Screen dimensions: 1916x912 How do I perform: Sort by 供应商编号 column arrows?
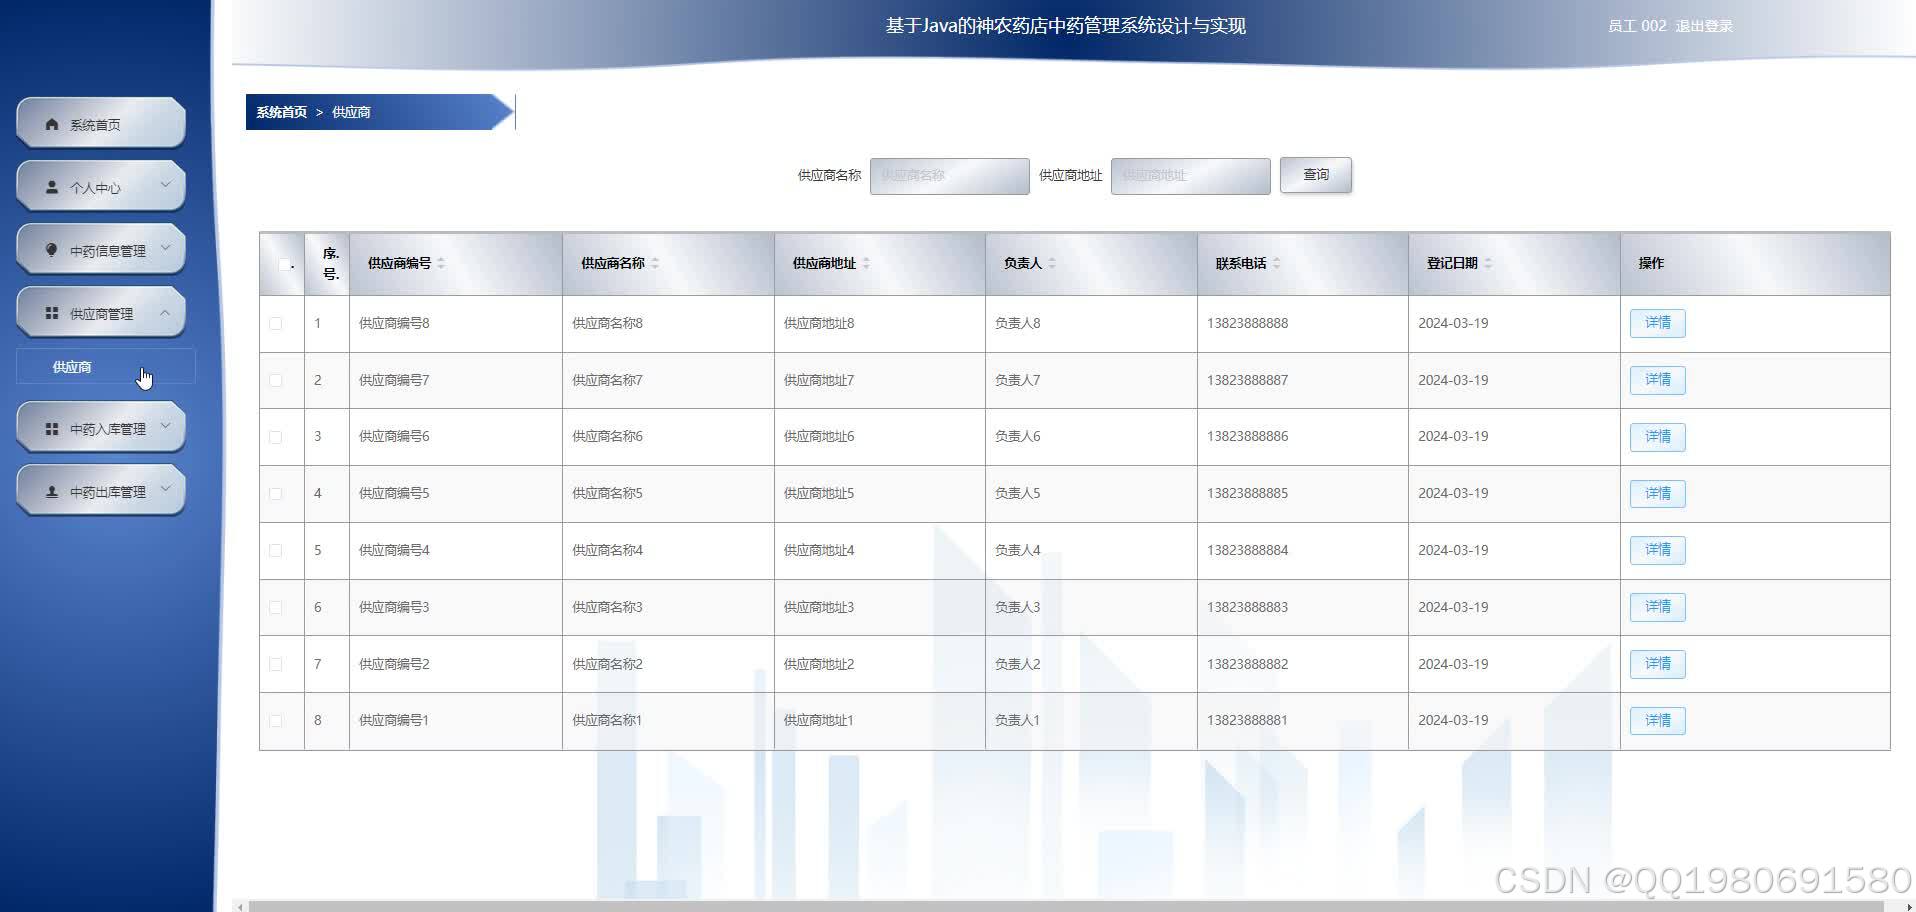click(x=441, y=263)
